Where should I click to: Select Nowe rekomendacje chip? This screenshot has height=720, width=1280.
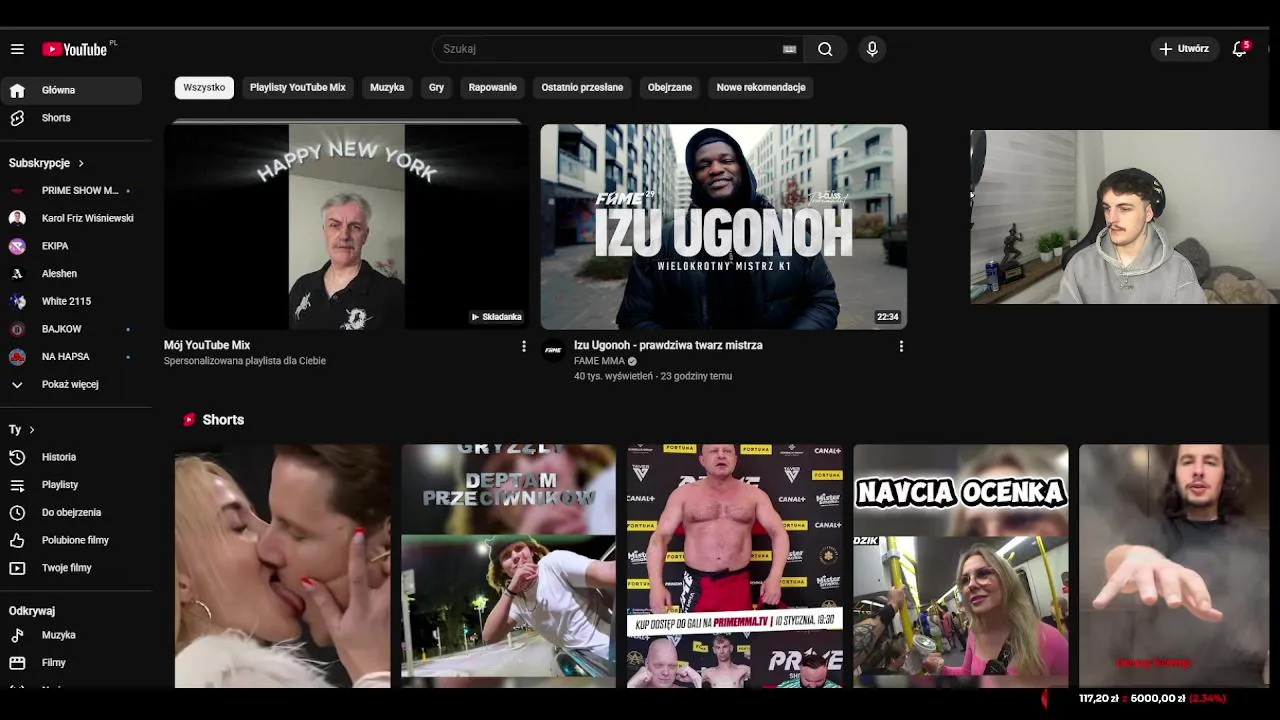point(761,88)
